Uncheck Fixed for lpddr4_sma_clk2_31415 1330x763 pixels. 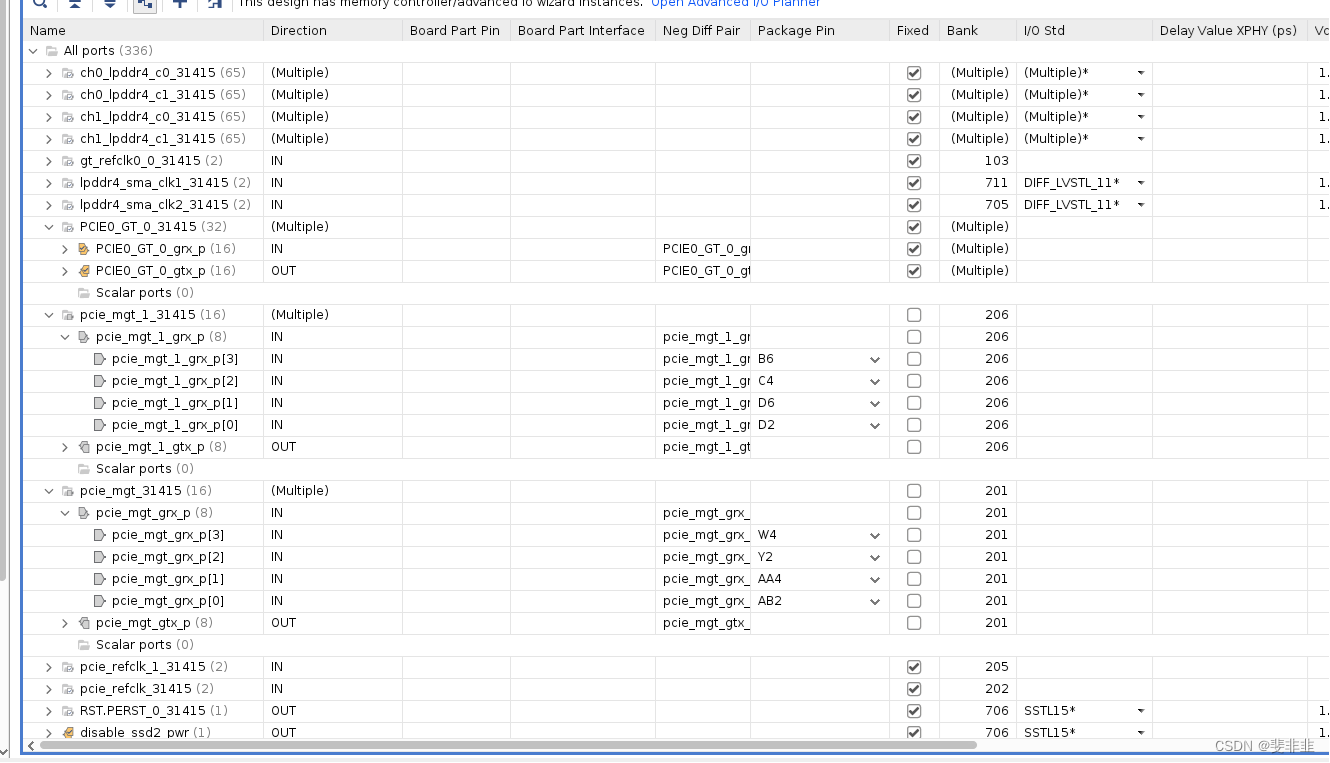(914, 205)
